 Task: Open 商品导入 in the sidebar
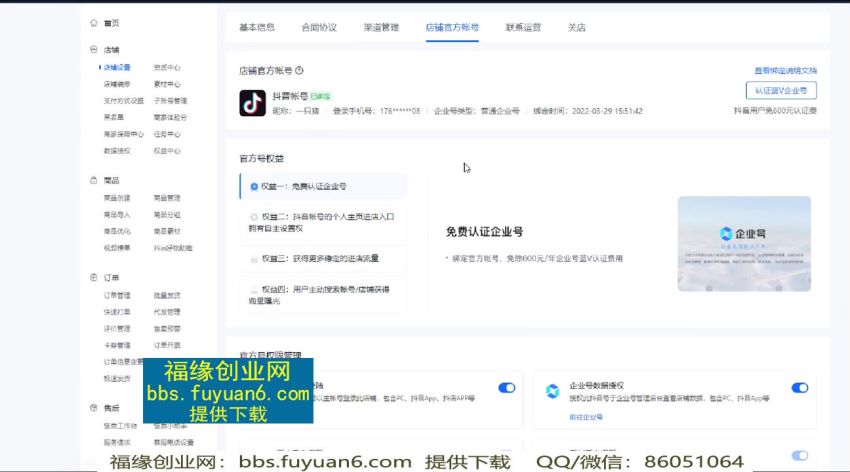coord(117,215)
